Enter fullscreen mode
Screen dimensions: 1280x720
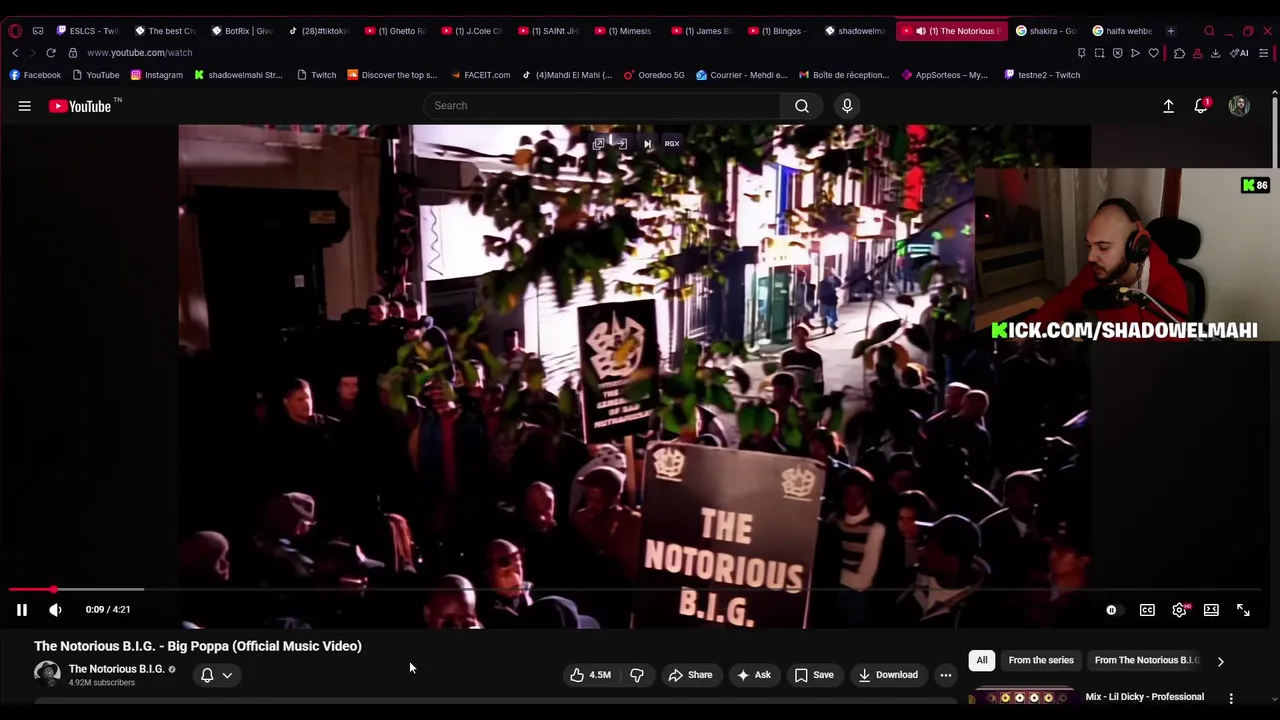(x=1243, y=610)
